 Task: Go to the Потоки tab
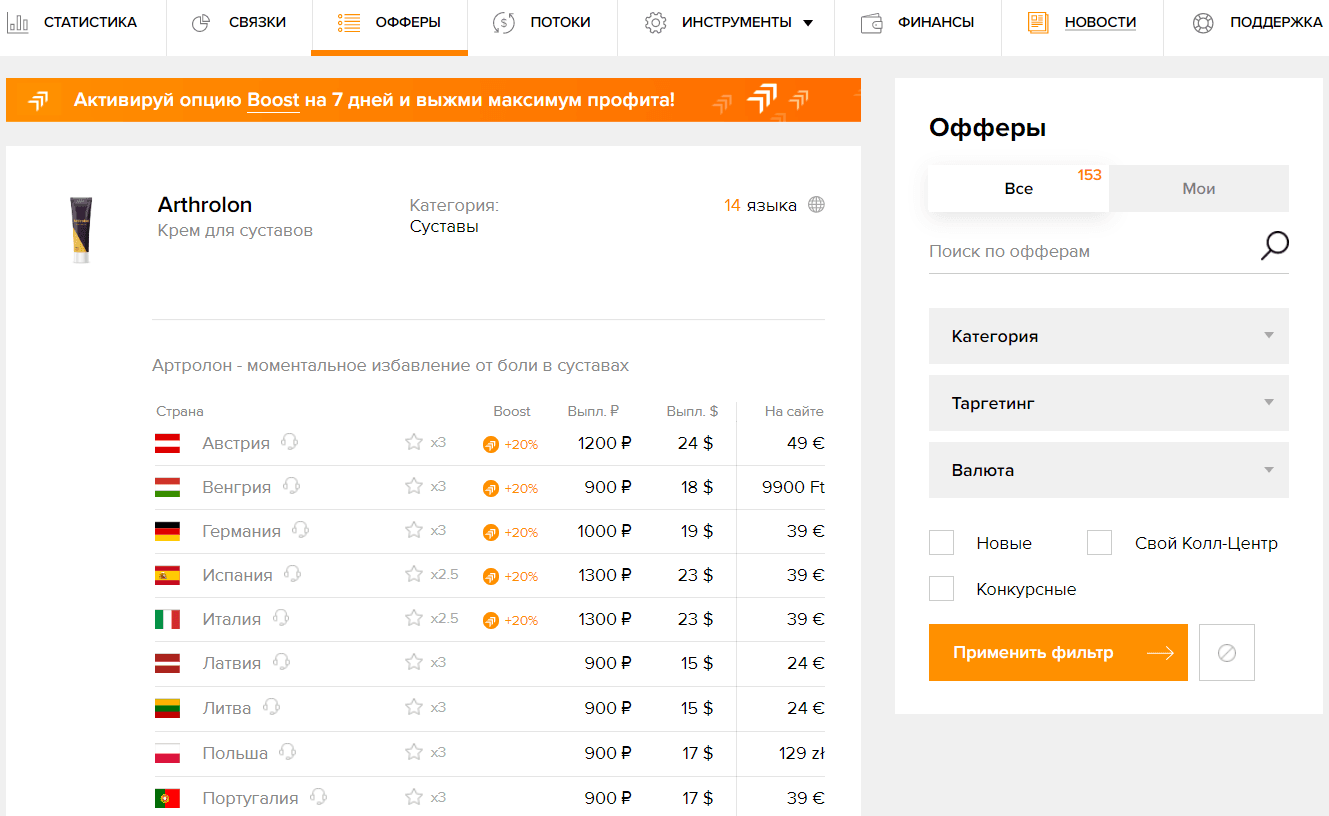(x=542, y=22)
